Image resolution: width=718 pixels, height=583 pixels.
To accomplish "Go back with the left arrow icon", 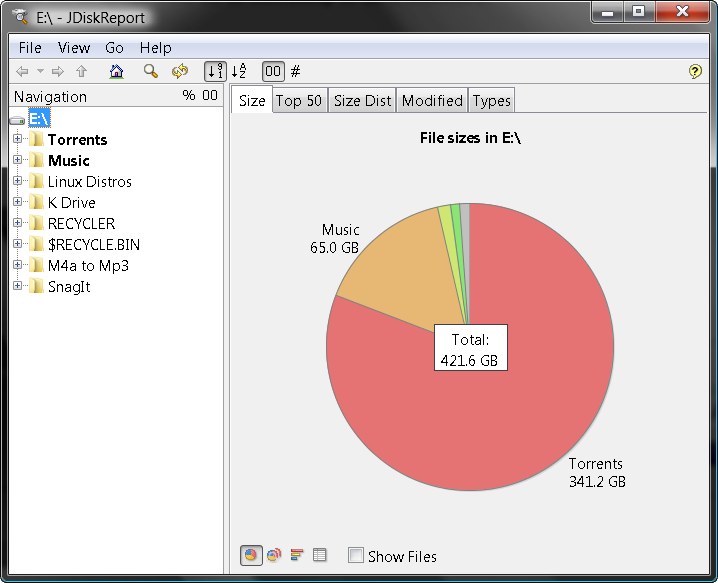I will coord(22,71).
